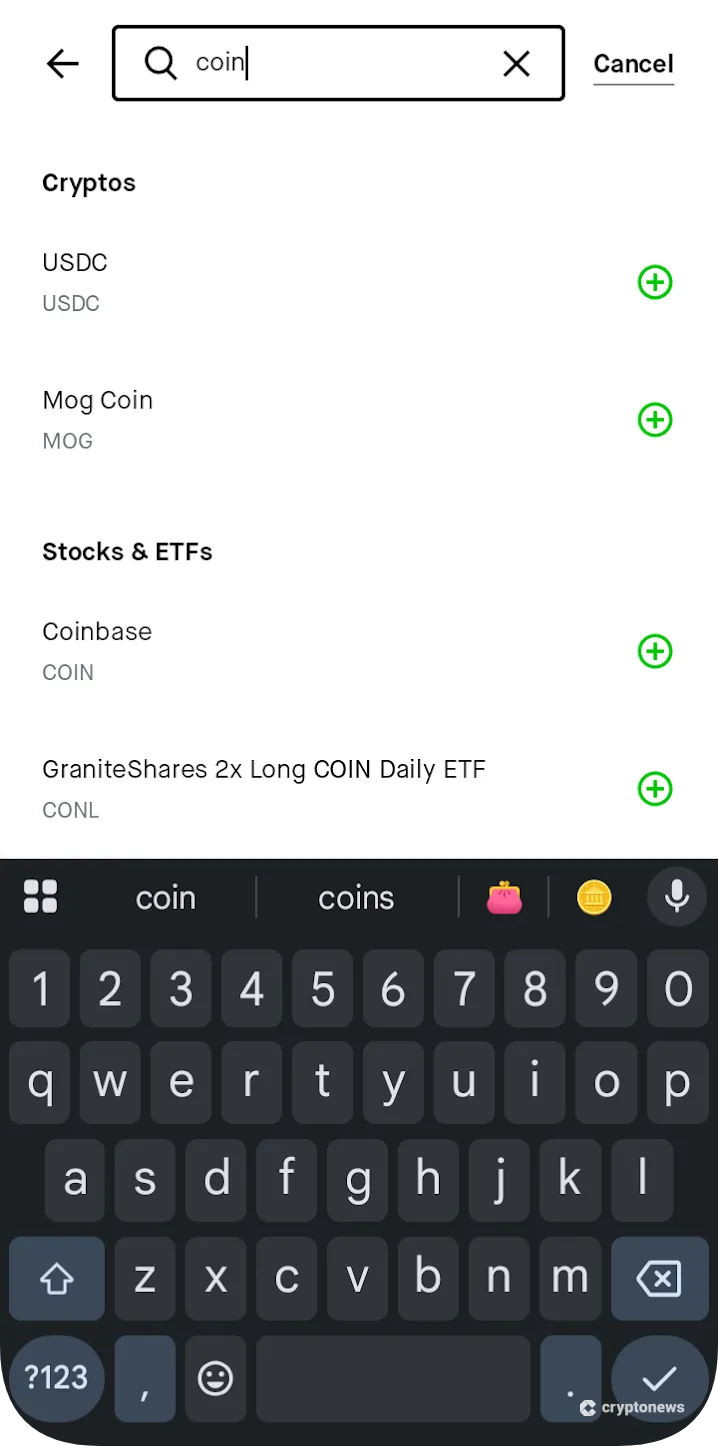Tap the backspace key
The height and width of the screenshot is (1446, 718).
(x=660, y=1278)
